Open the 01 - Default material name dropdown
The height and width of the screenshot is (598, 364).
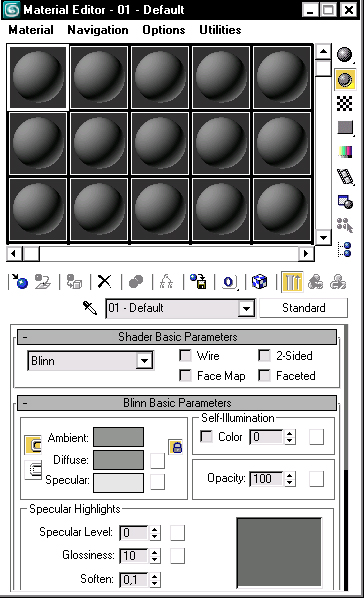click(246, 308)
